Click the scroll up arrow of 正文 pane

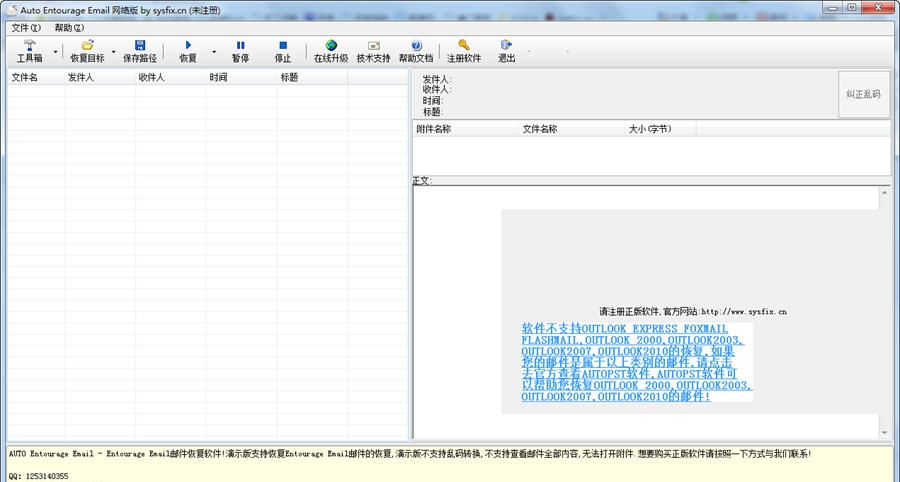point(885,193)
